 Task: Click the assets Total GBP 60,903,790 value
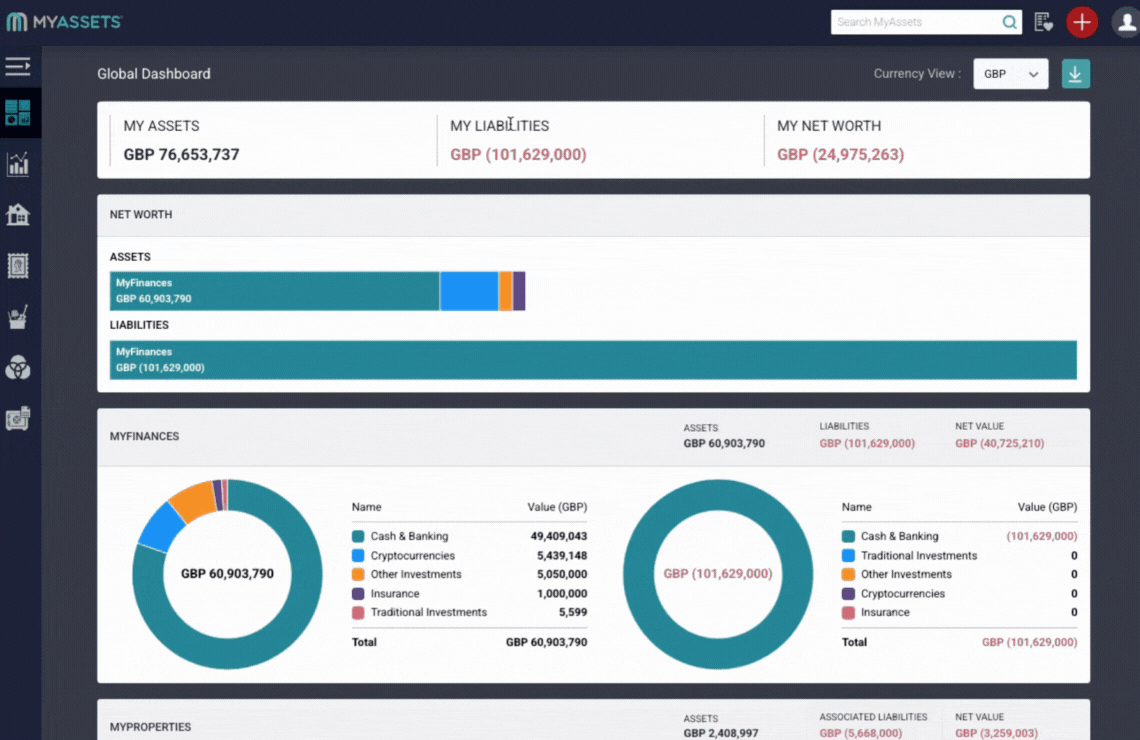(547, 642)
